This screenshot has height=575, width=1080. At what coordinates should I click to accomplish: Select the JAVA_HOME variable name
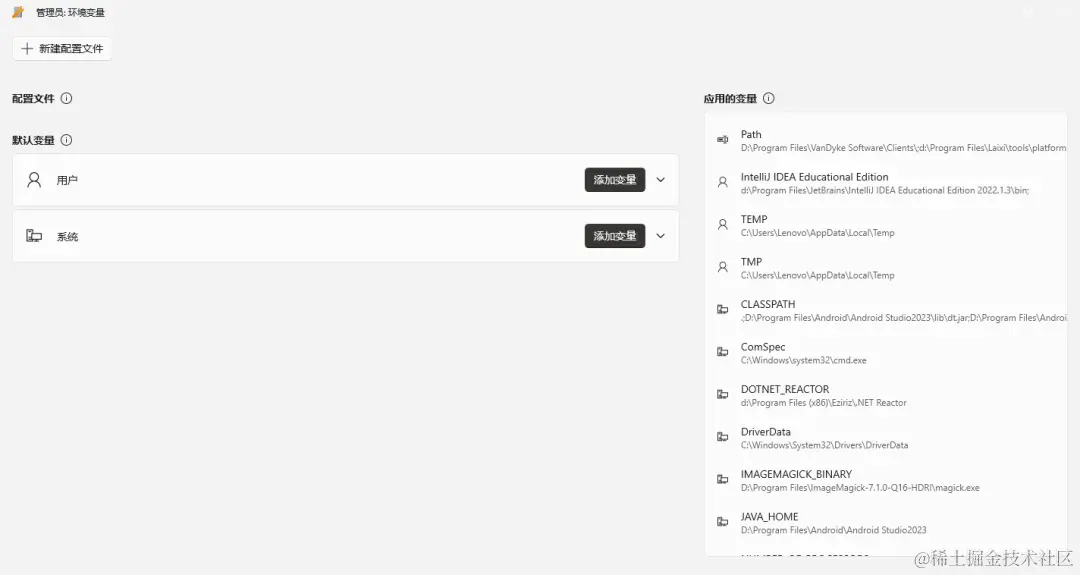769,516
